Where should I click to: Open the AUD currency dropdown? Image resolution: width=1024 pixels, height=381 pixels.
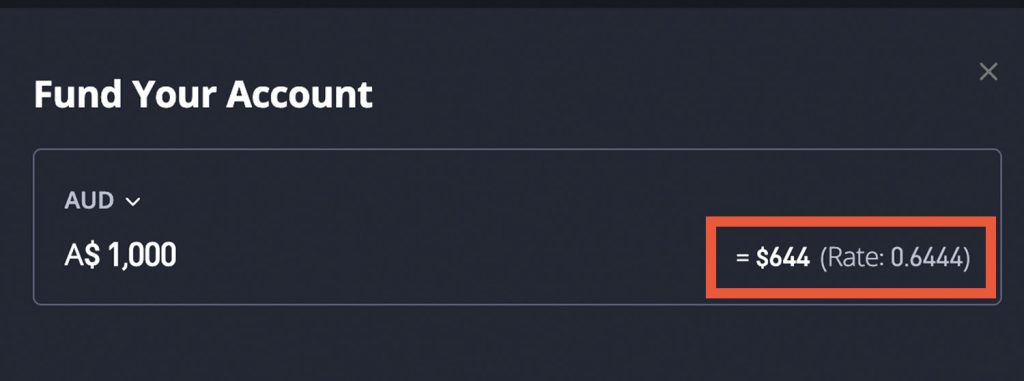(x=102, y=201)
